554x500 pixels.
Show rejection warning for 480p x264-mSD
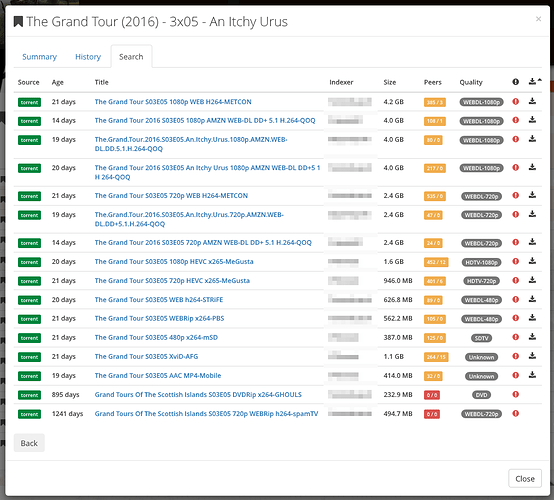pyautogui.click(x=515, y=337)
